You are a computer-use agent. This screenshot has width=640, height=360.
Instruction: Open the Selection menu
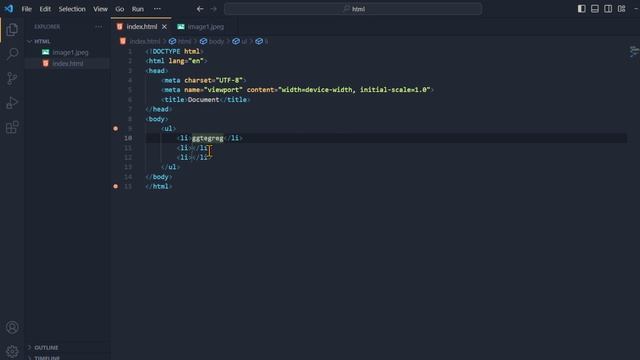(72, 9)
